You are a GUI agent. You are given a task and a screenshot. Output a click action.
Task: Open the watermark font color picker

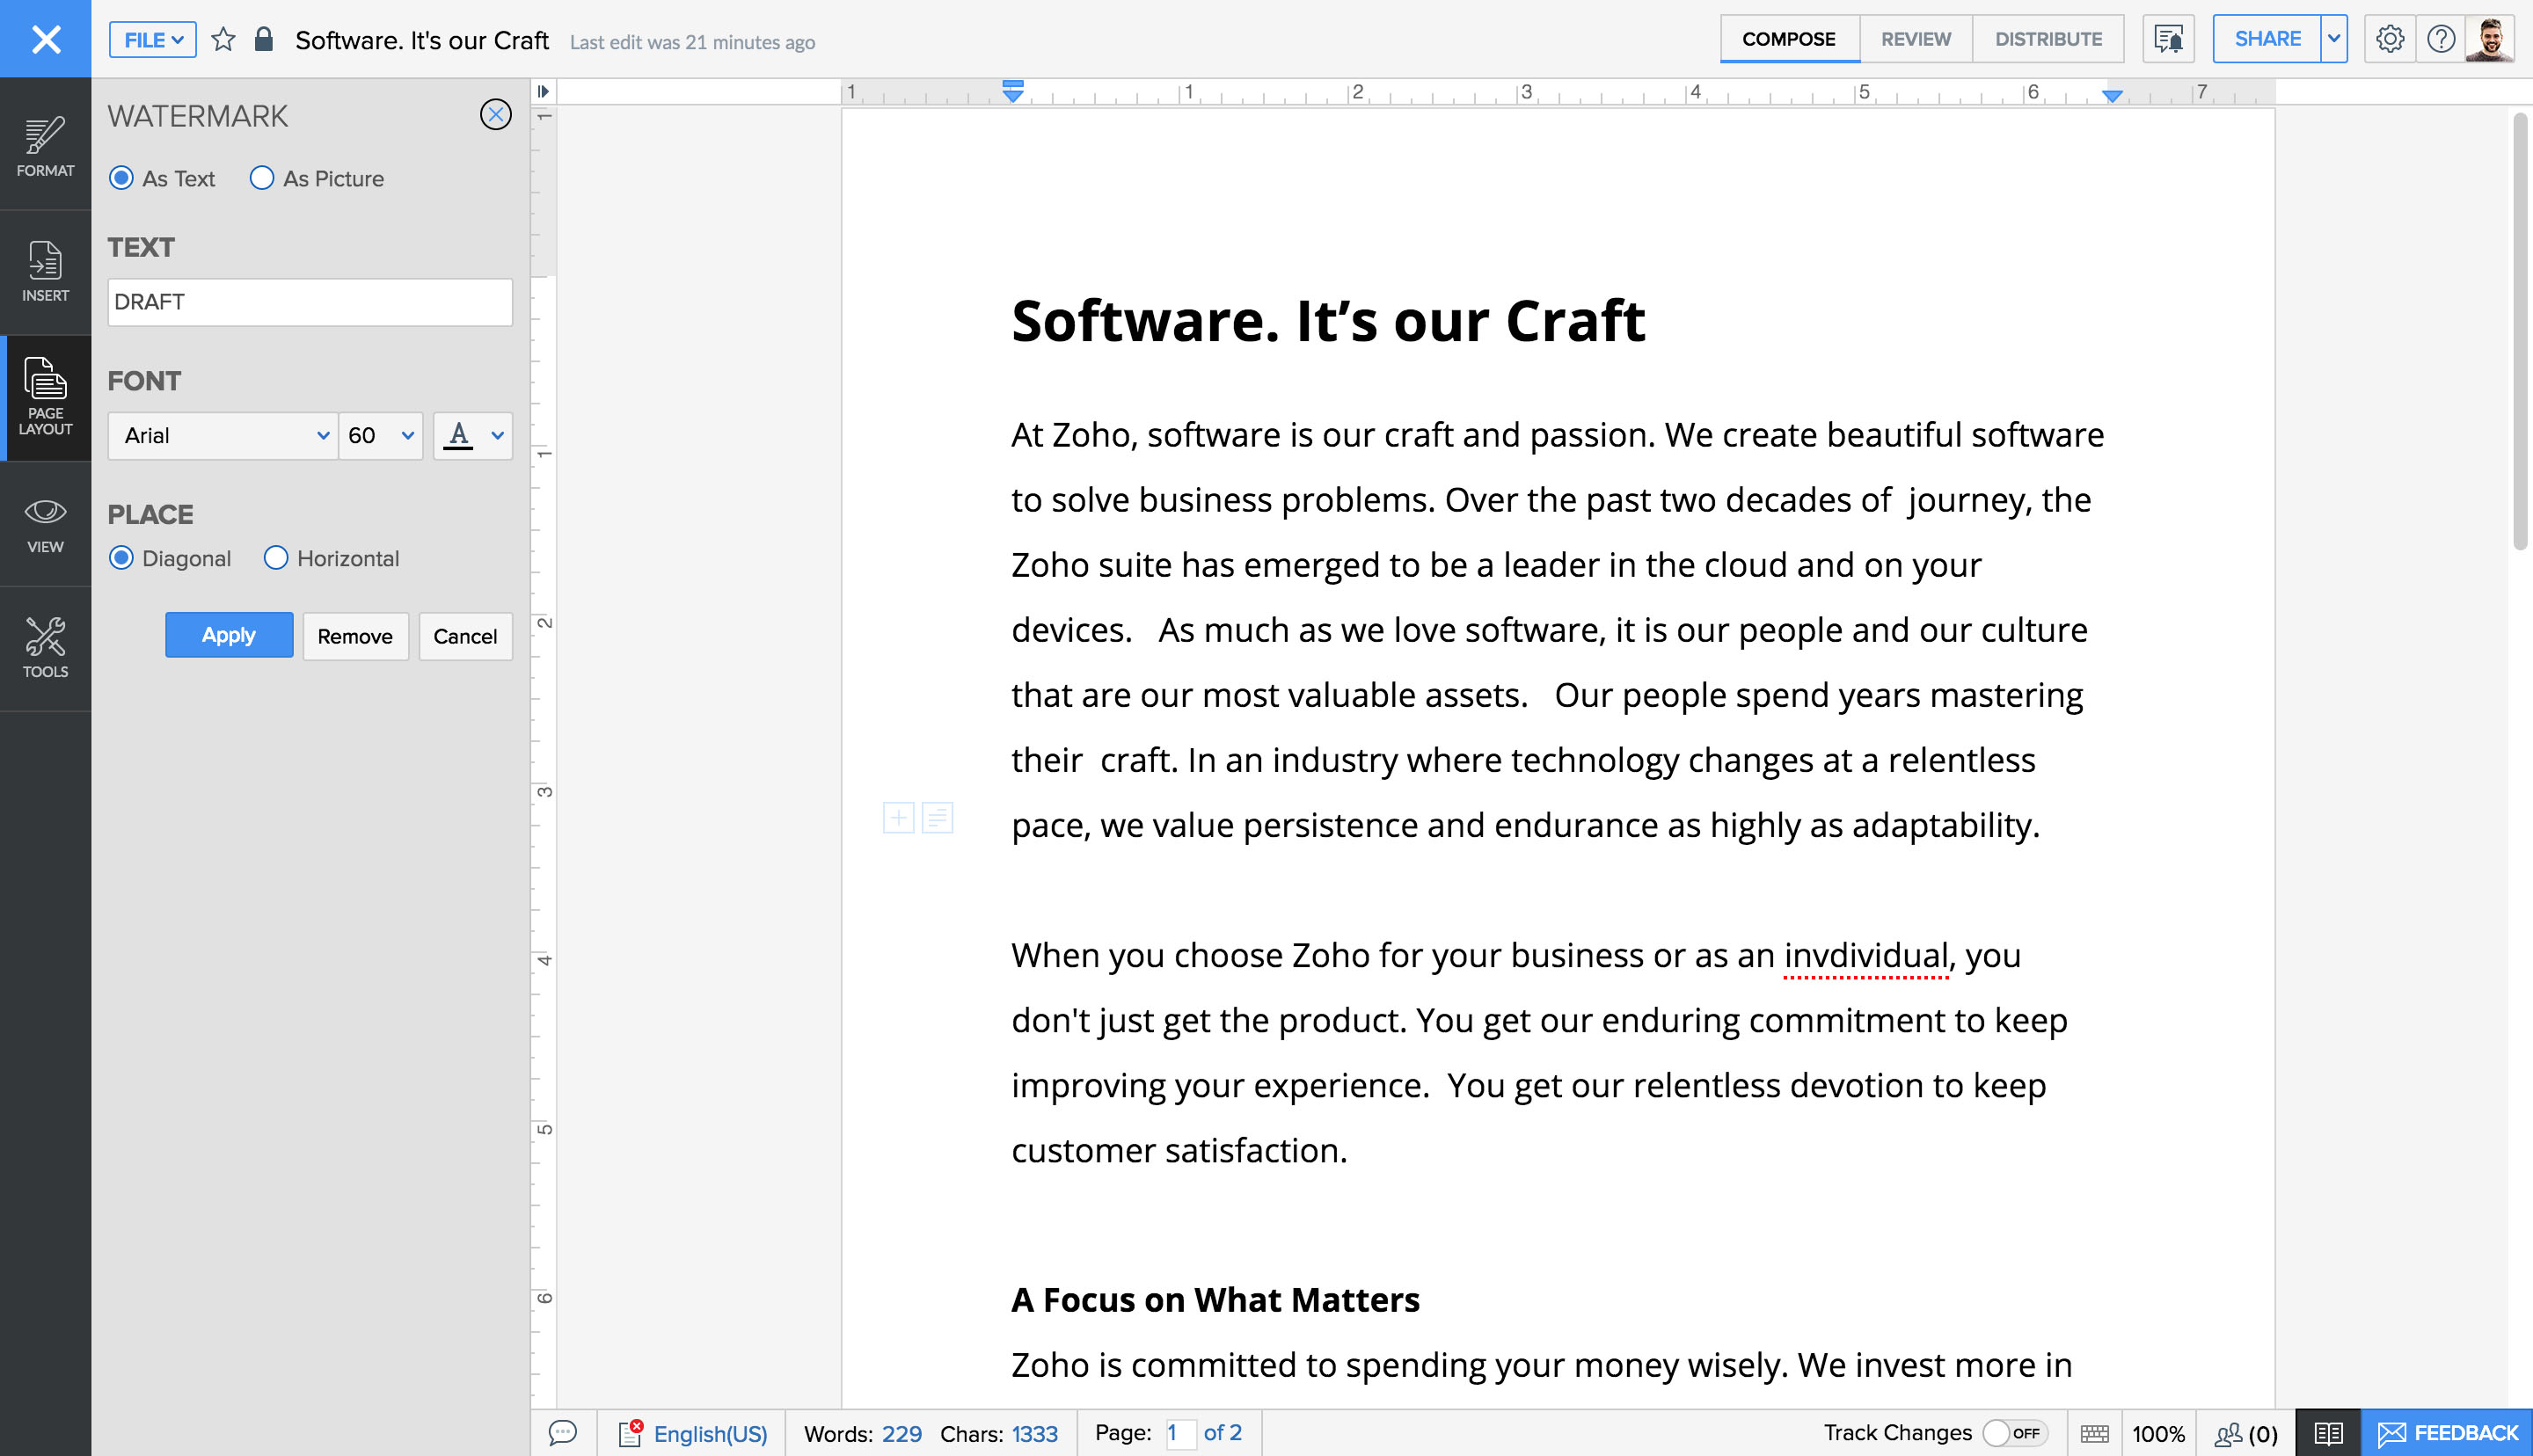tap(473, 435)
